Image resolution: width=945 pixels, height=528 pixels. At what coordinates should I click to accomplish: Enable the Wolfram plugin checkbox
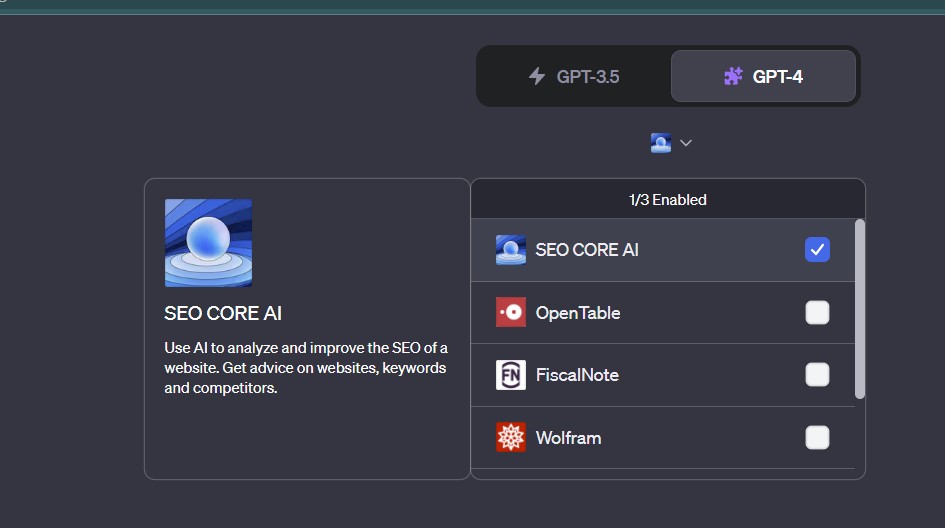tap(817, 438)
